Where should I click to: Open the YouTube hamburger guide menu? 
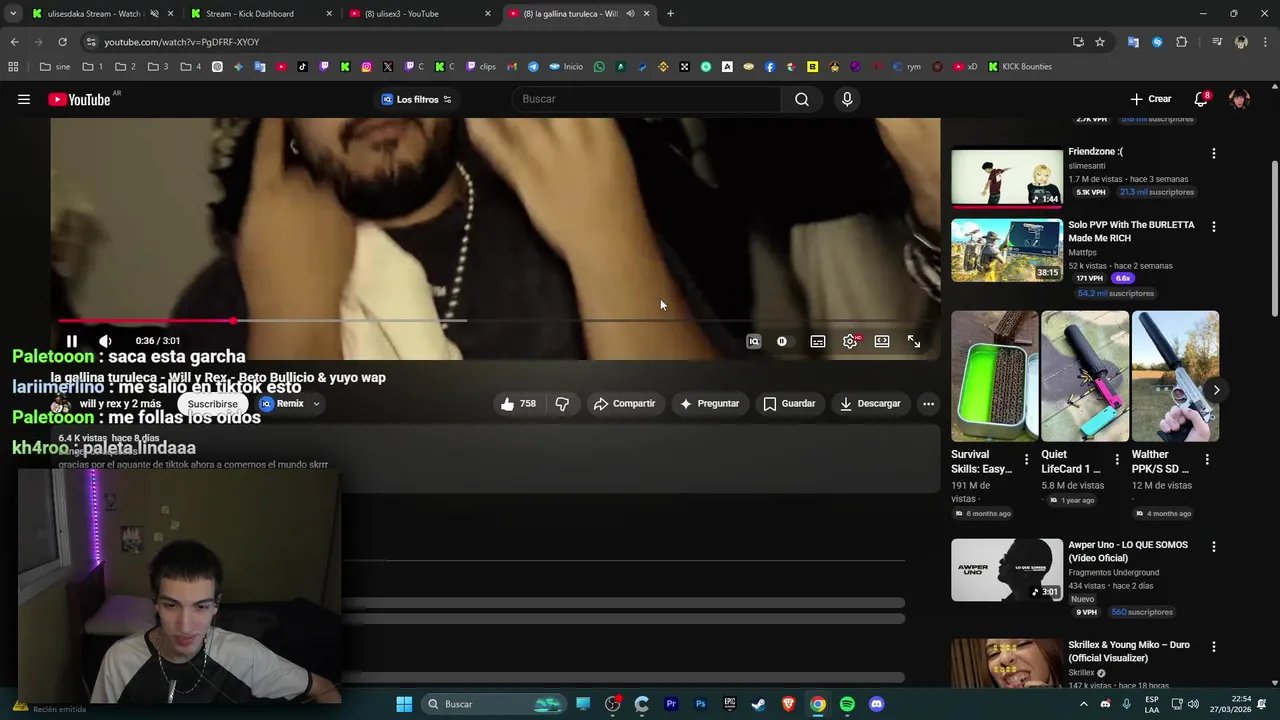click(x=24, y=99)
